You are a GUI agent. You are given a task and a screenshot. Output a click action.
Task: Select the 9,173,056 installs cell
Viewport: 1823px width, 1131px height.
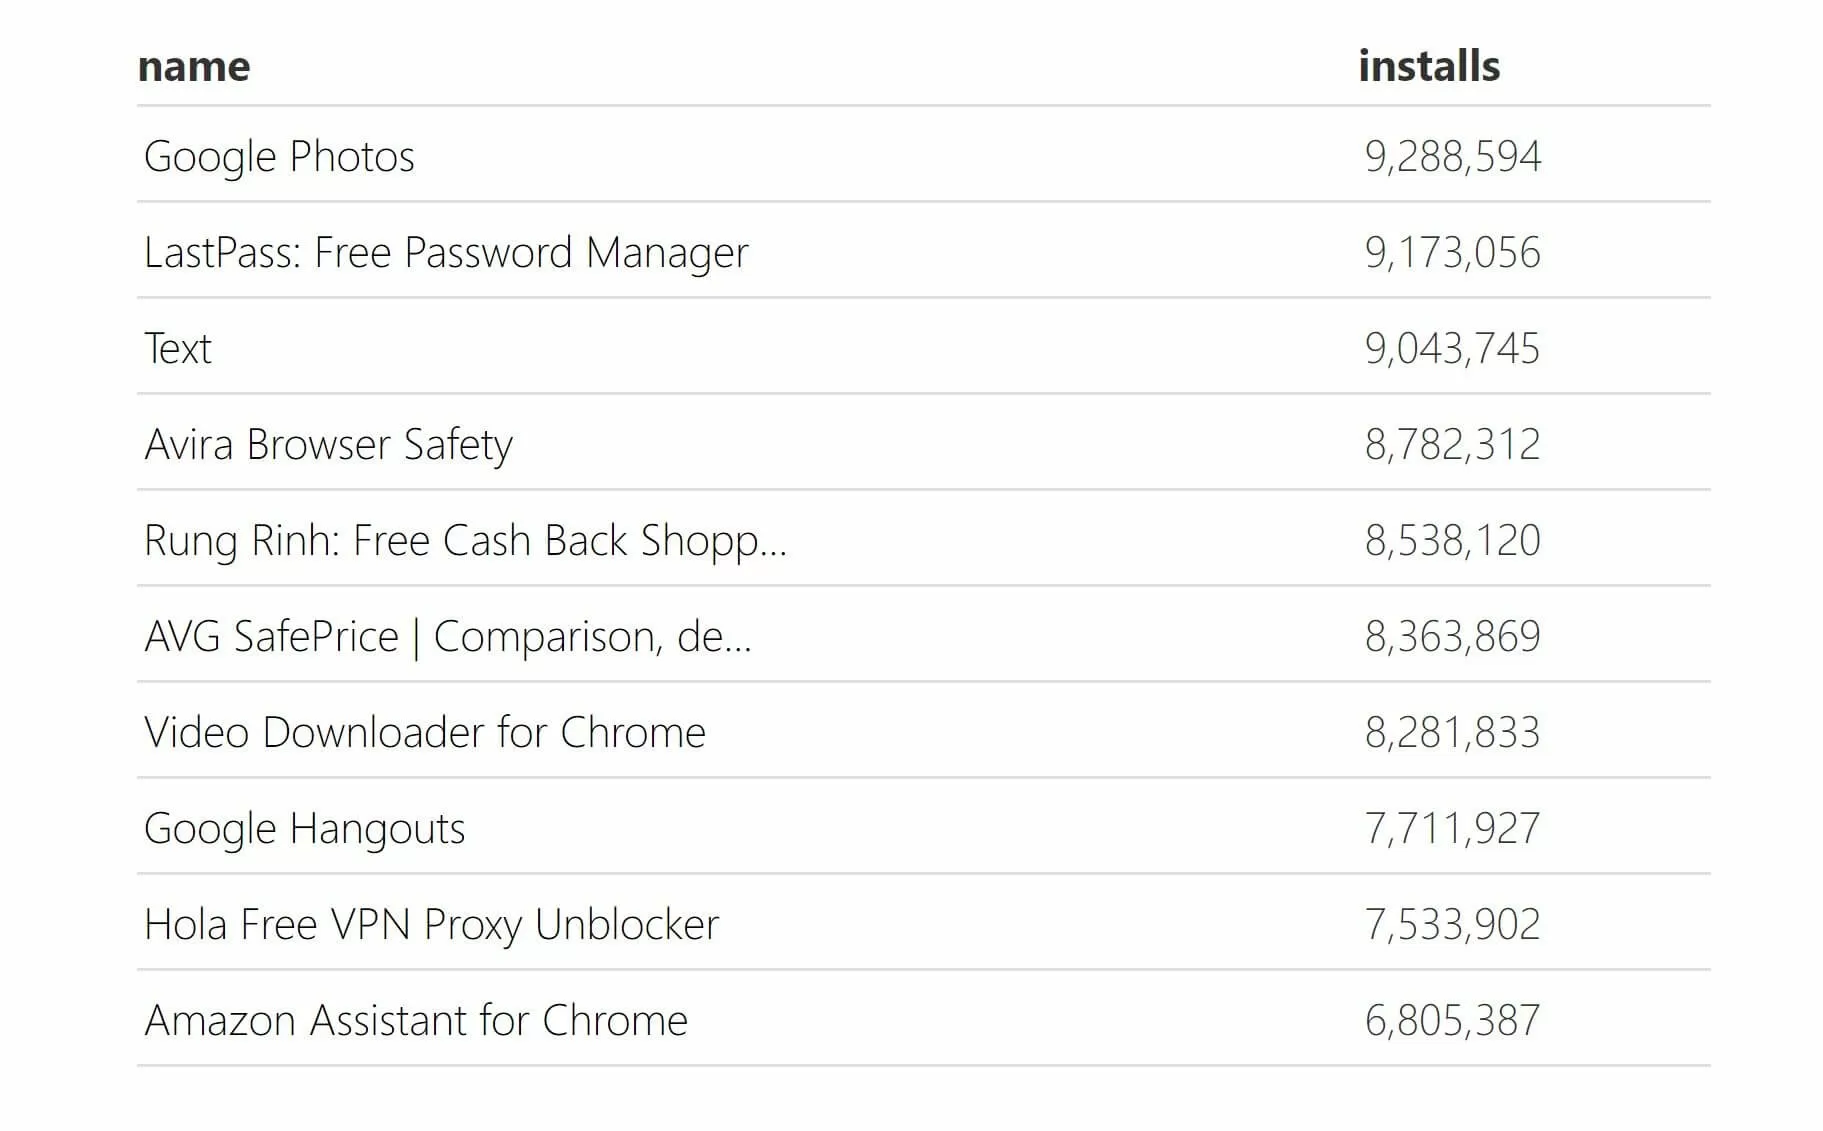click(x=1452, y=253)
